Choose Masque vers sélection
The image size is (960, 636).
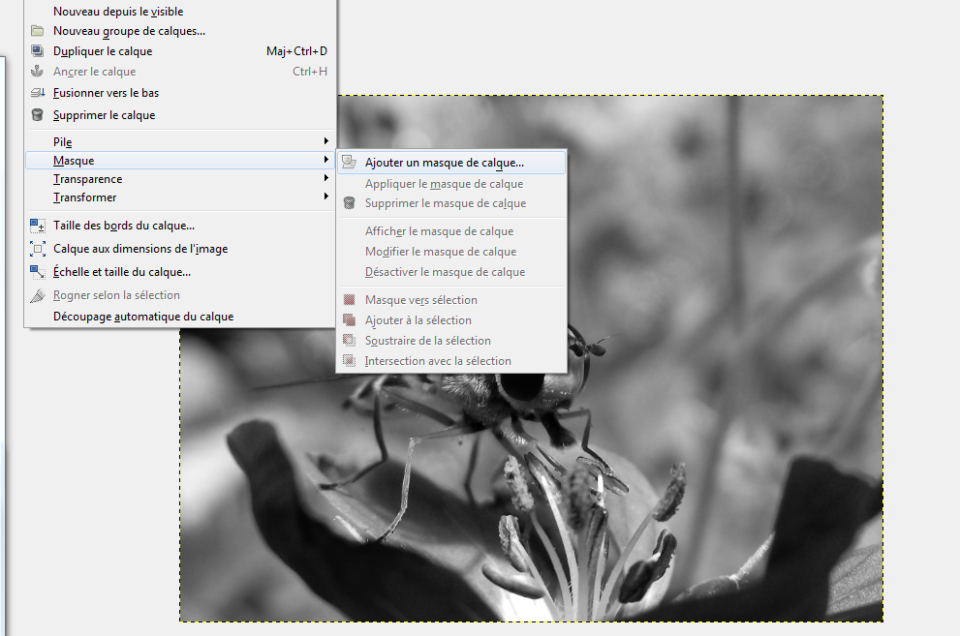pyautogui.click(x=451, y=300)
